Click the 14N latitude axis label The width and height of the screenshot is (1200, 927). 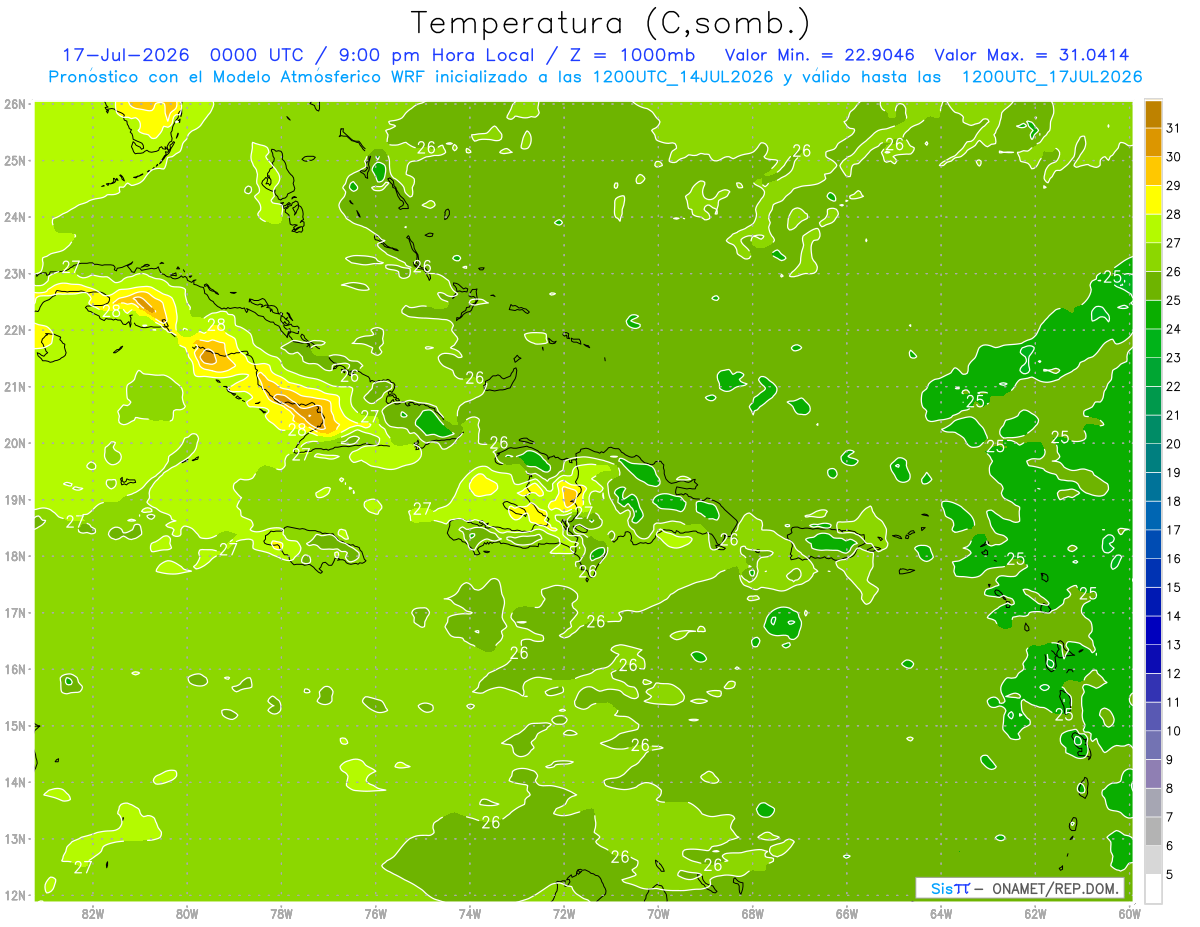click(14, 781)
